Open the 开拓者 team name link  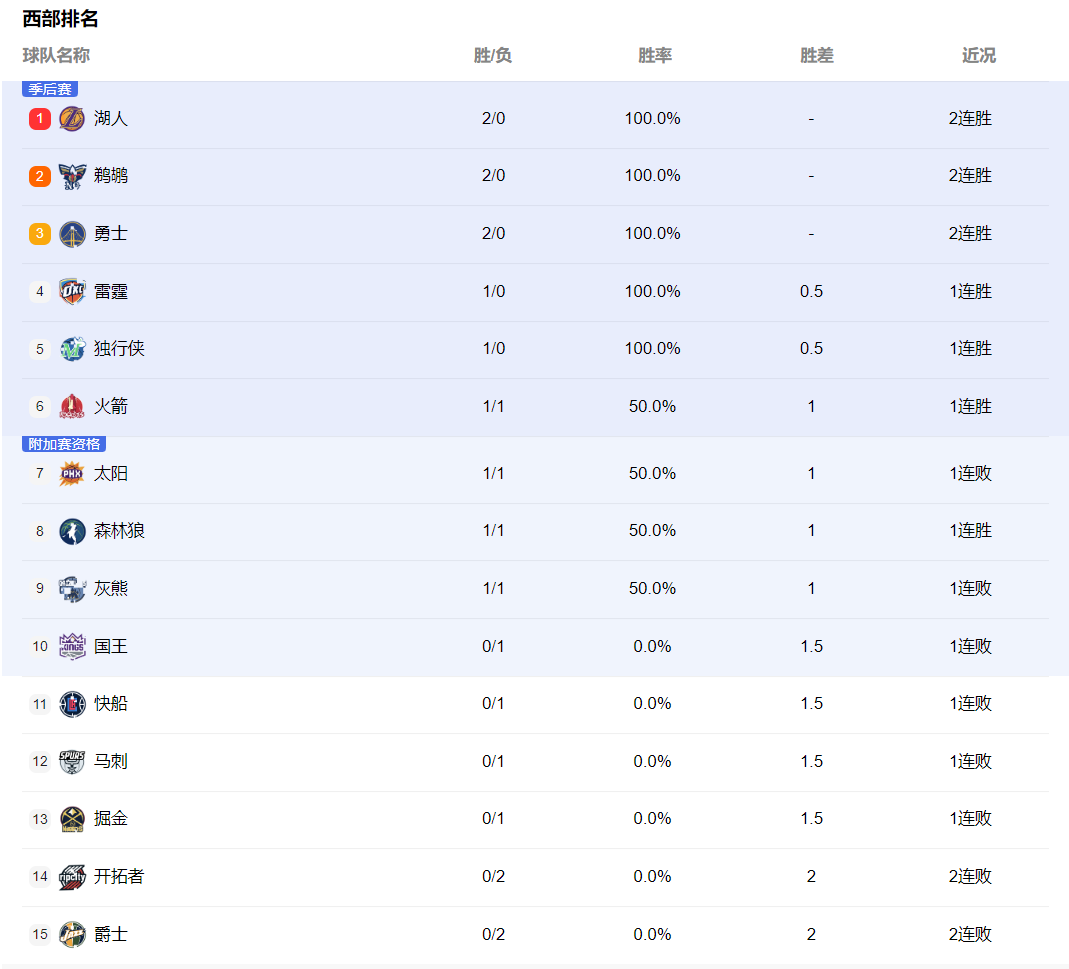click(x=119, y=877)
